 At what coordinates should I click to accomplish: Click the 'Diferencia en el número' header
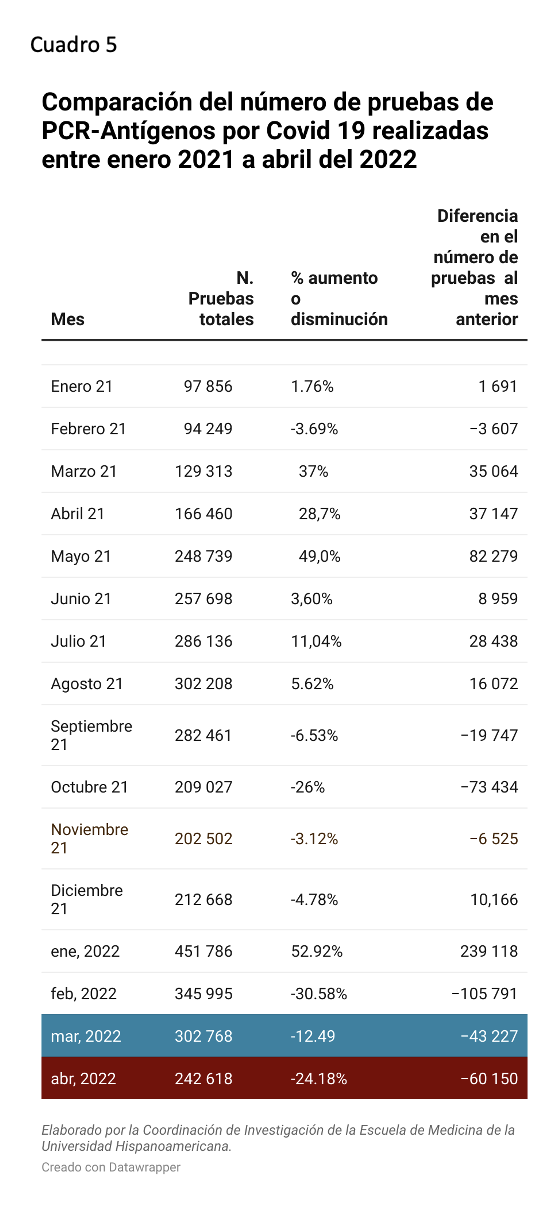point(475,268)
